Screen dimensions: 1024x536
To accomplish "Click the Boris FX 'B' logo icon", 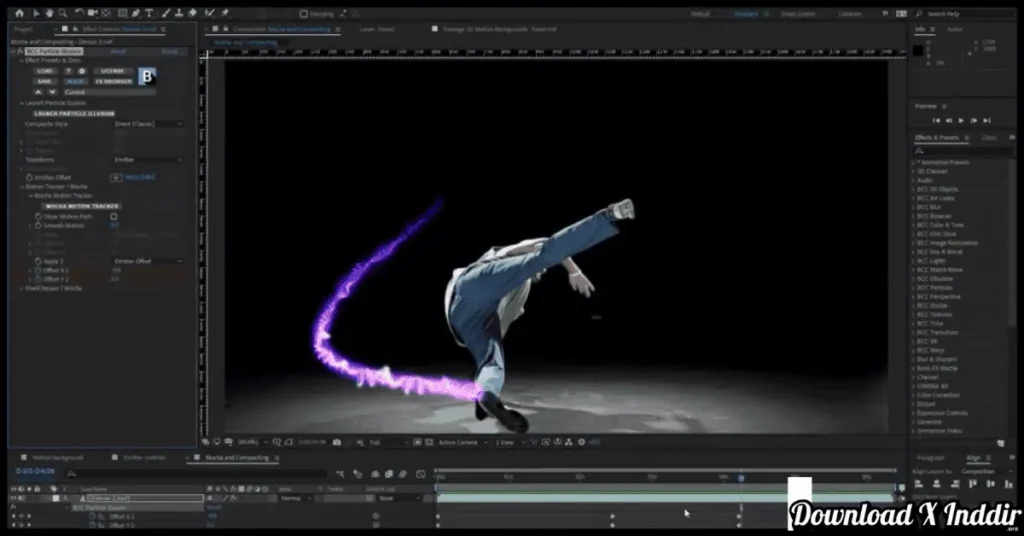I will pyautogui.click(x=148, y=76).
